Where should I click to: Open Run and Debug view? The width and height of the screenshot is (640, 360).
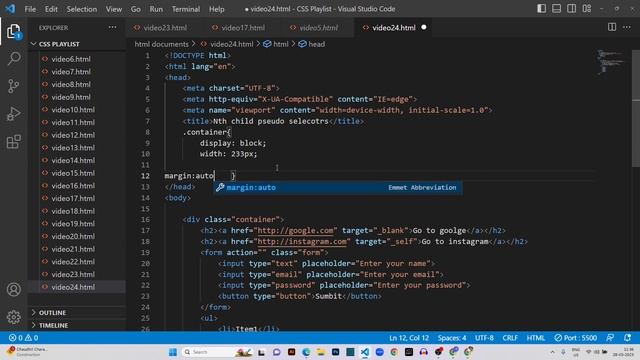tap(13, 114)
